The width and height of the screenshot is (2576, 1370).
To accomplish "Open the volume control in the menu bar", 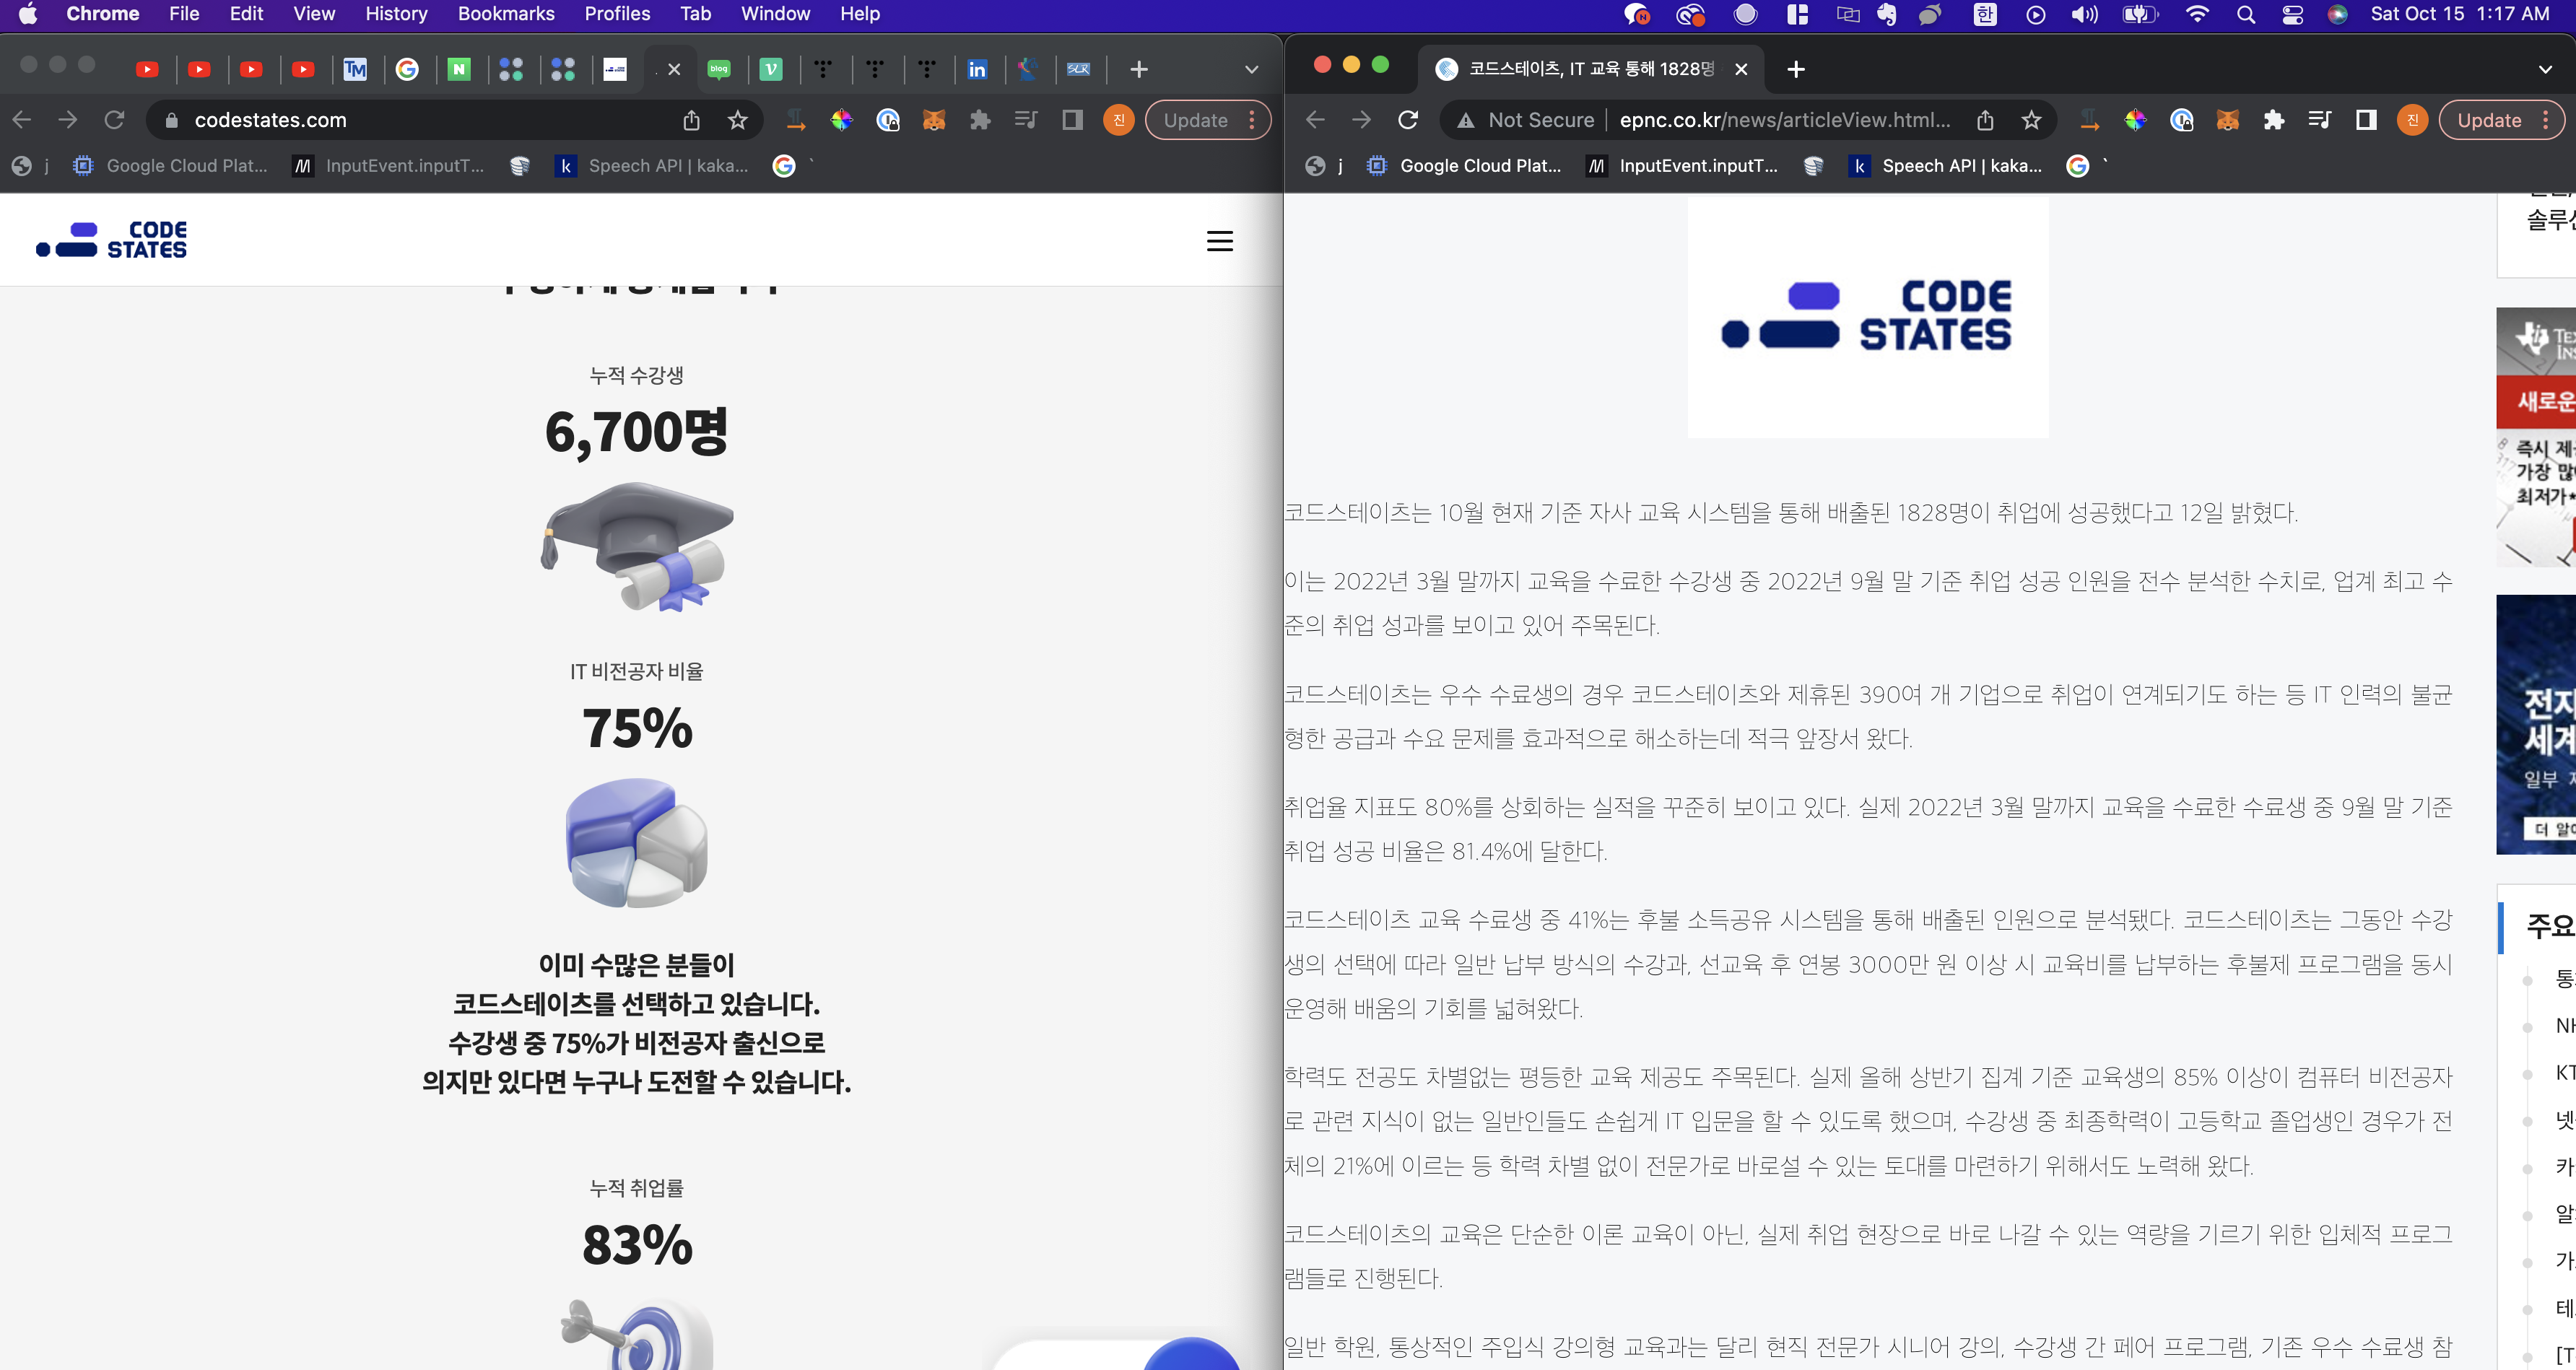I will tap(2084, 14).
